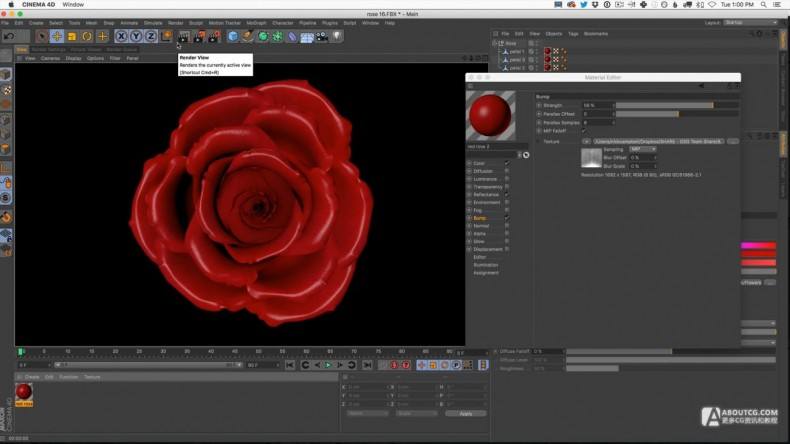790x444 pixels.
Task: Click the Undo arrow icon
Action: click(x=9, y=36)
